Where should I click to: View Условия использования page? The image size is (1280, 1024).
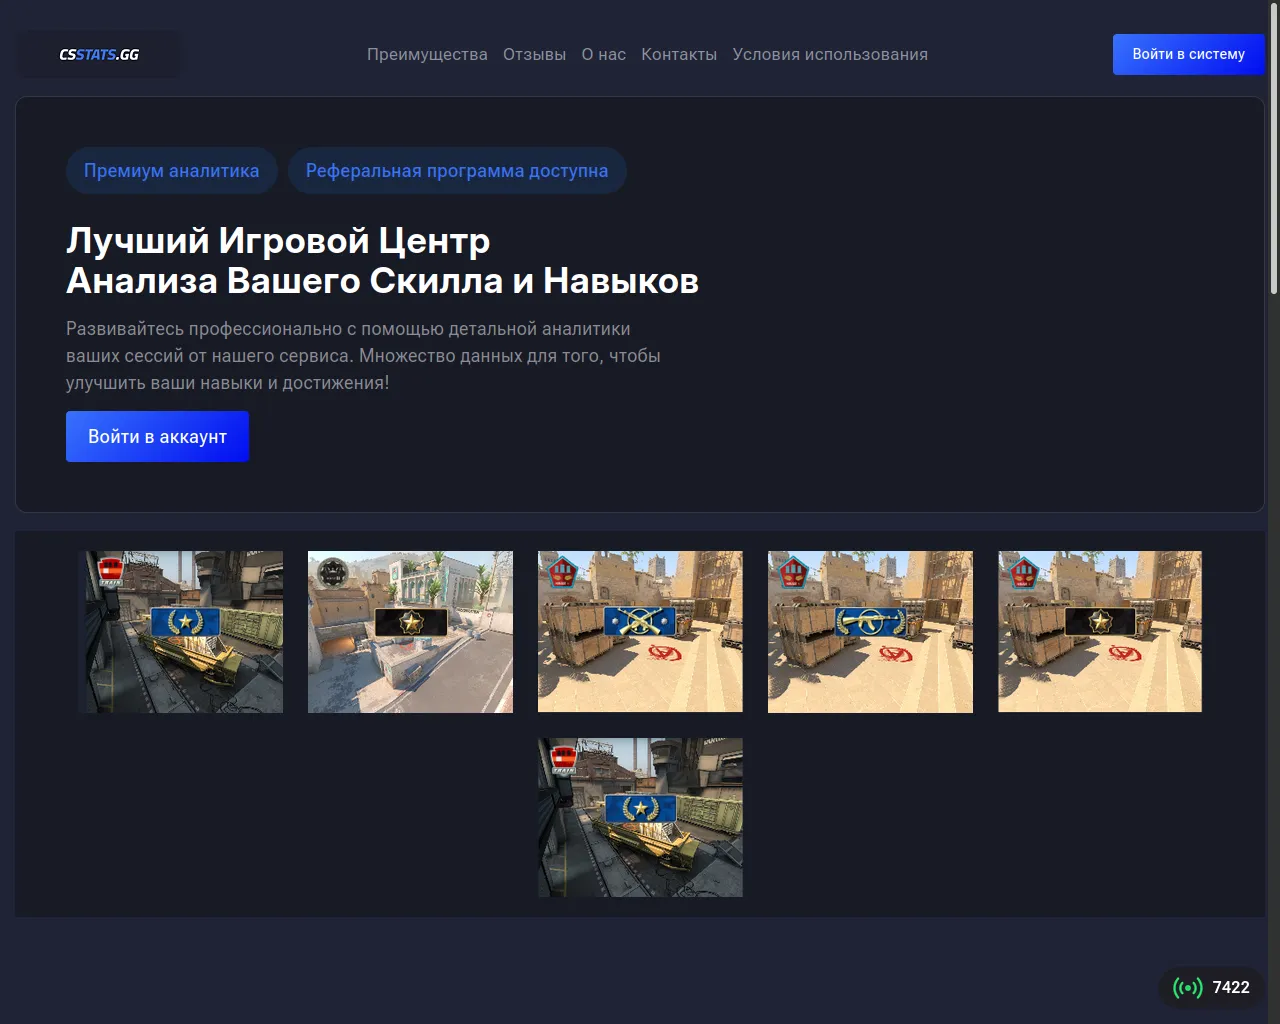coord(830,55)
